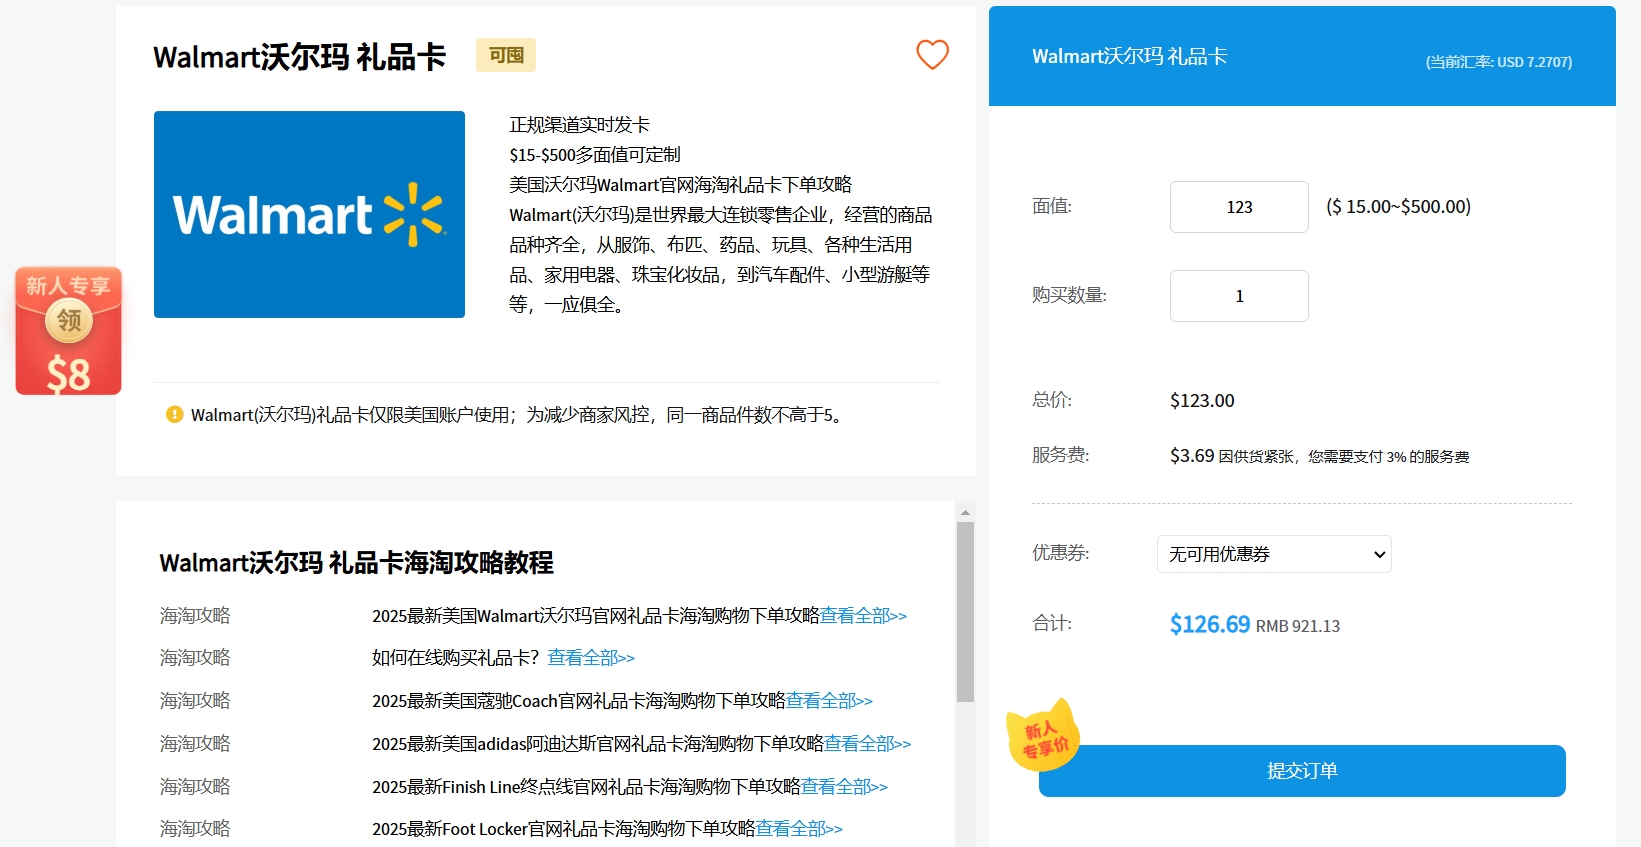Claim the new user $8 red envelope

tap(68, 331)
